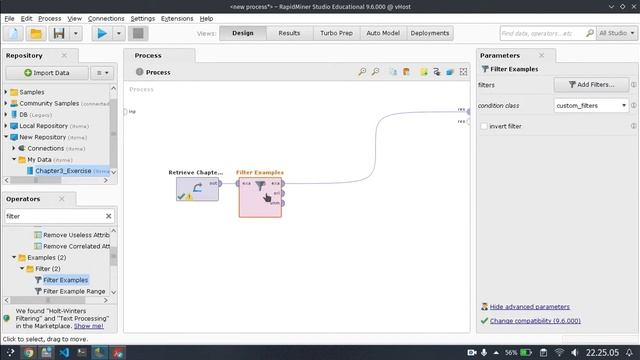Collapse the New Repository node
Screen dimensions: 640x360
click(x=6, y=137)
